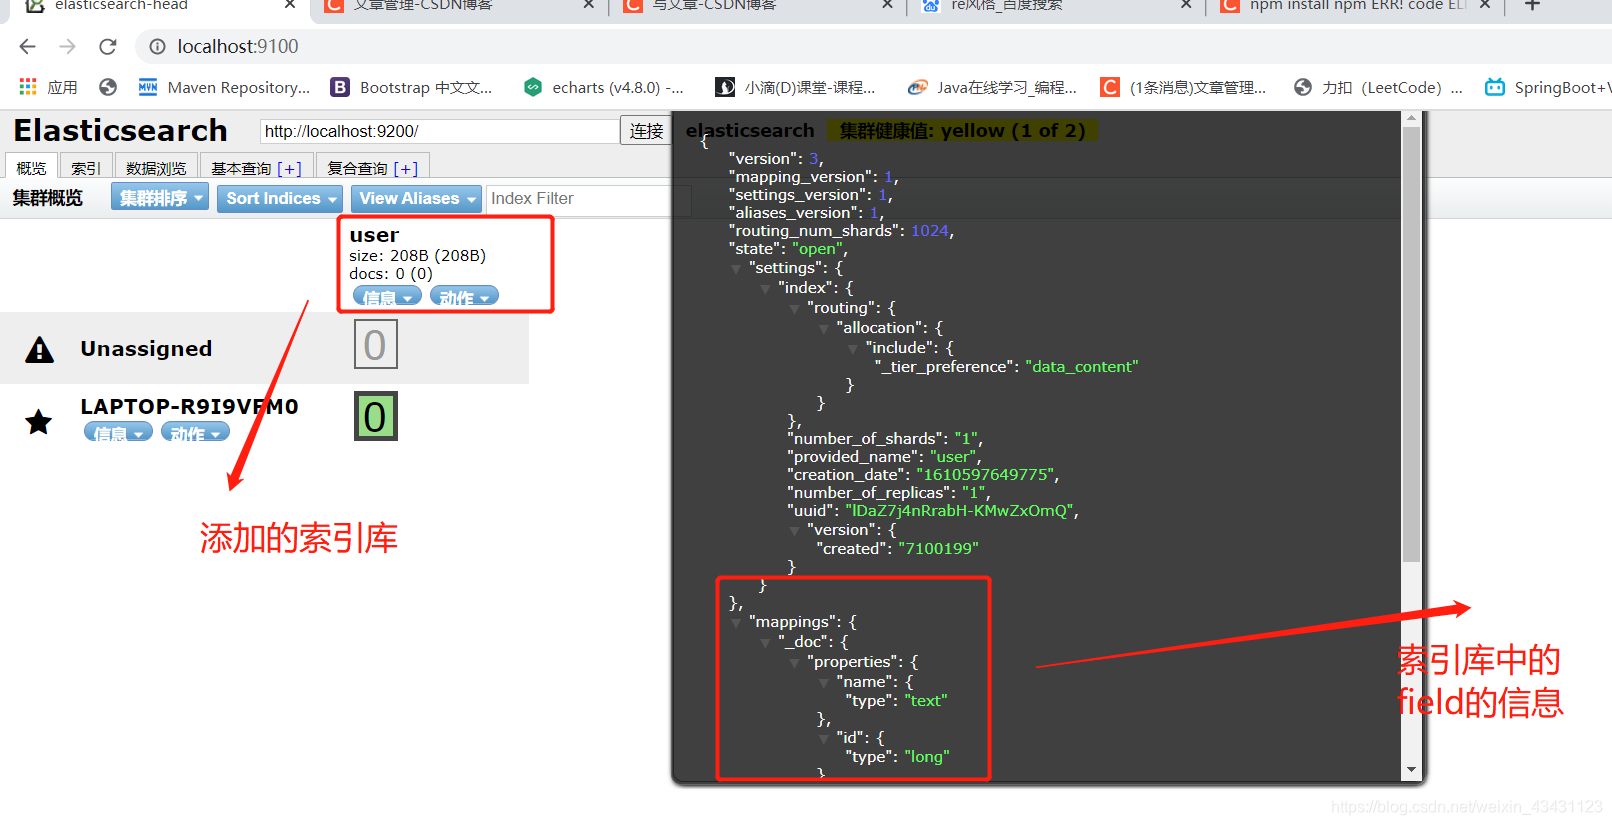Collapse the "id" field JSON node
Viewport: 1612px width, 825px height.
pos(823,739)
